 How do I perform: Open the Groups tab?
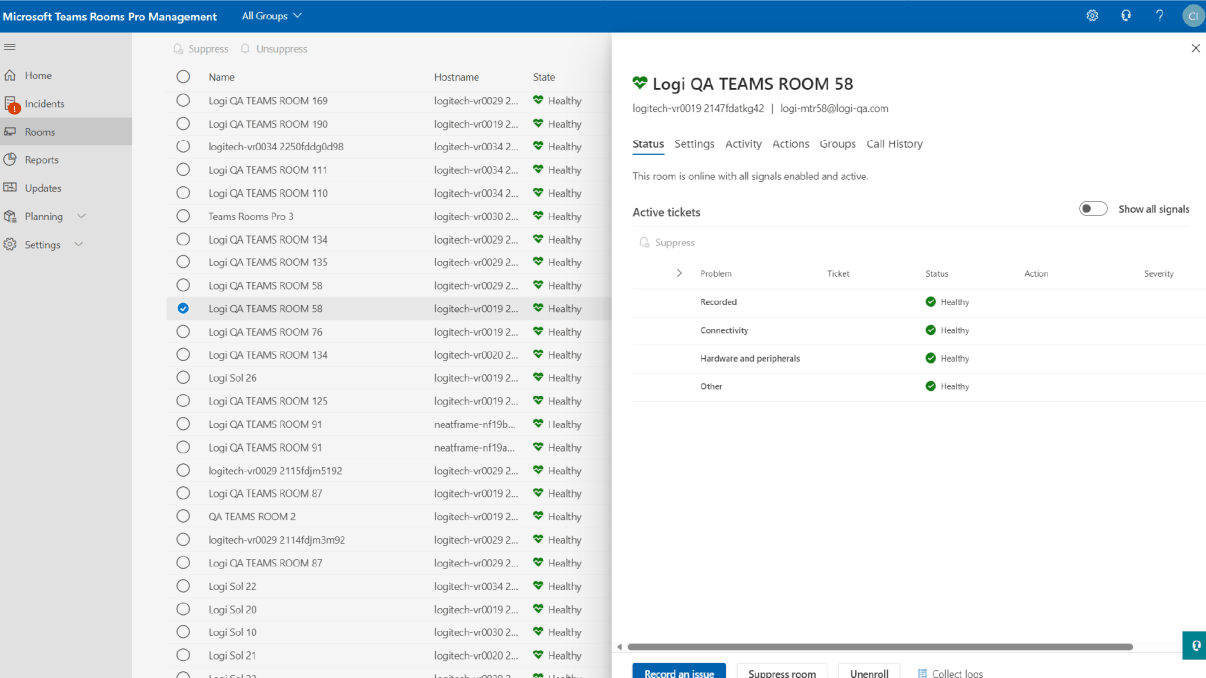click(x=838, y=144)
